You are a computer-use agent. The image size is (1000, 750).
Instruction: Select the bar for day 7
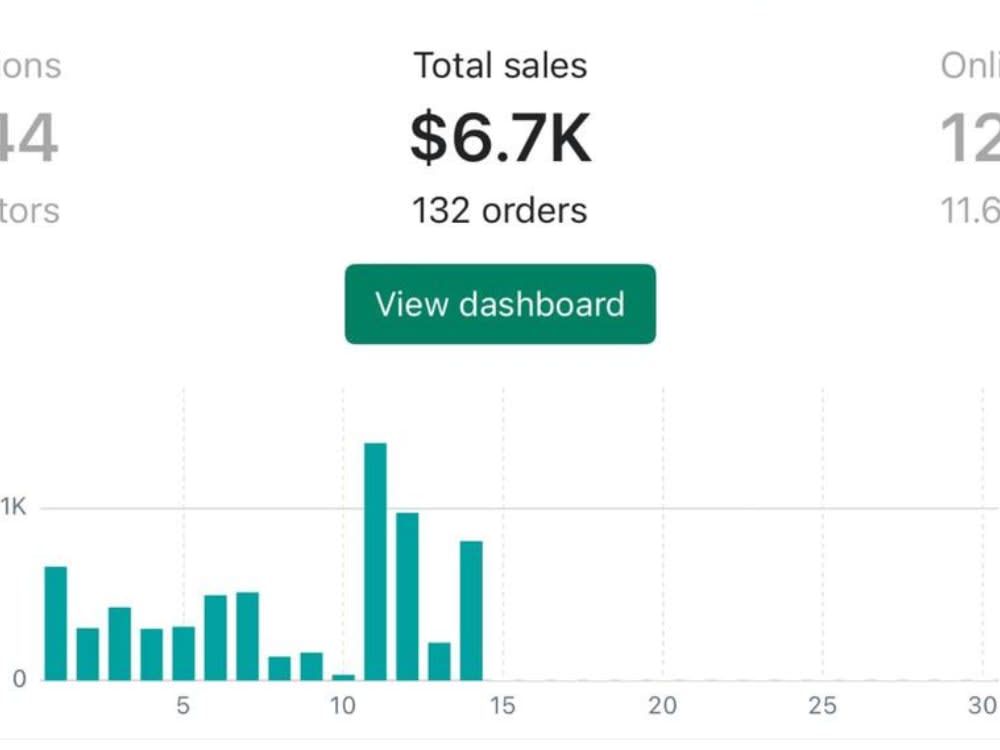click(x=247, y=636)
